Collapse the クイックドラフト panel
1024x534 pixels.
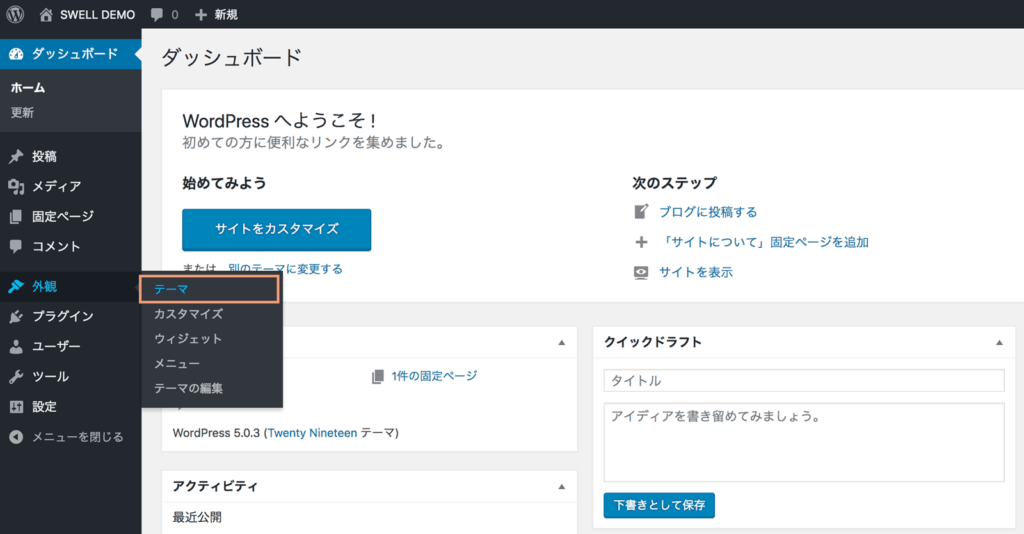coord(999,343)
